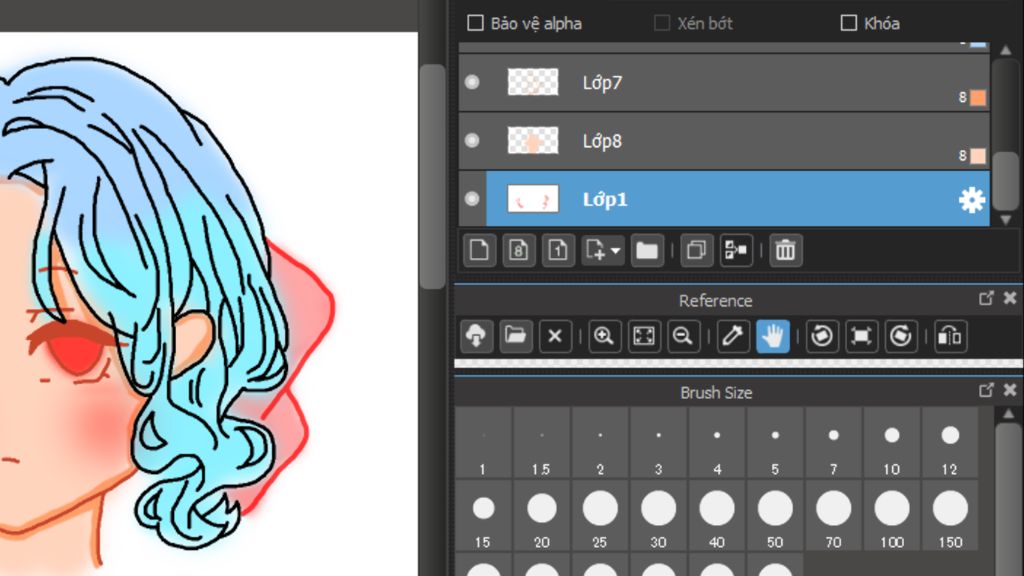1024x576 pixels.
Task: Choose brush size 5
Action: 775,443
